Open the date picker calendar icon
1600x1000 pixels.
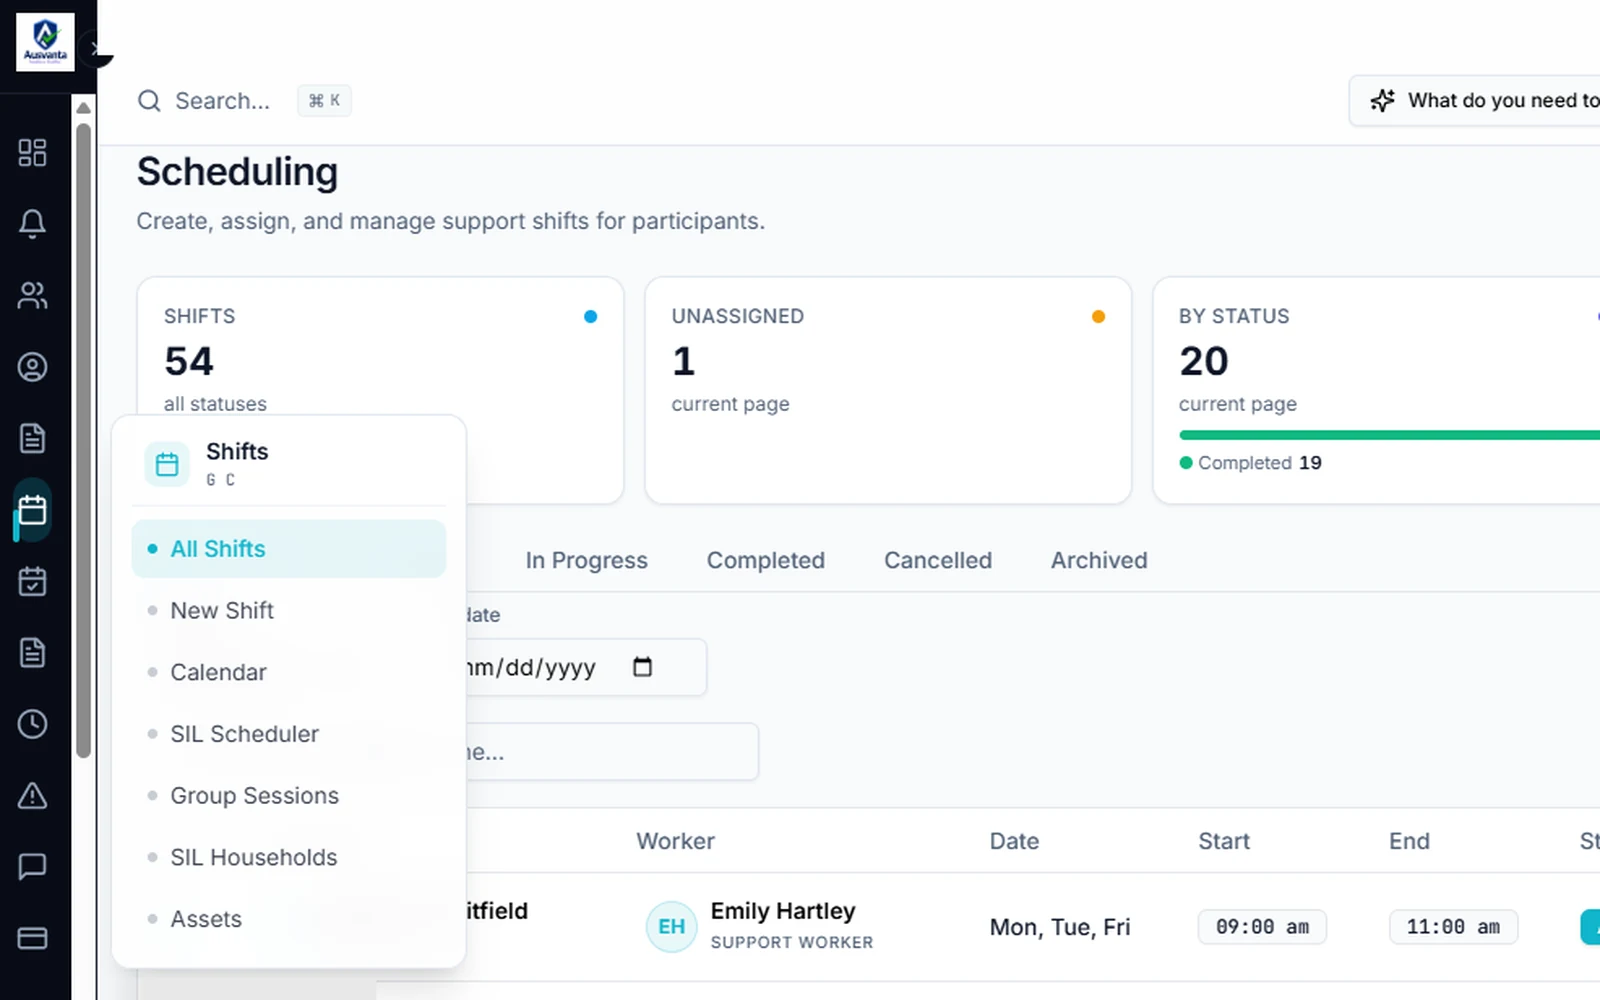click(642, 667)
